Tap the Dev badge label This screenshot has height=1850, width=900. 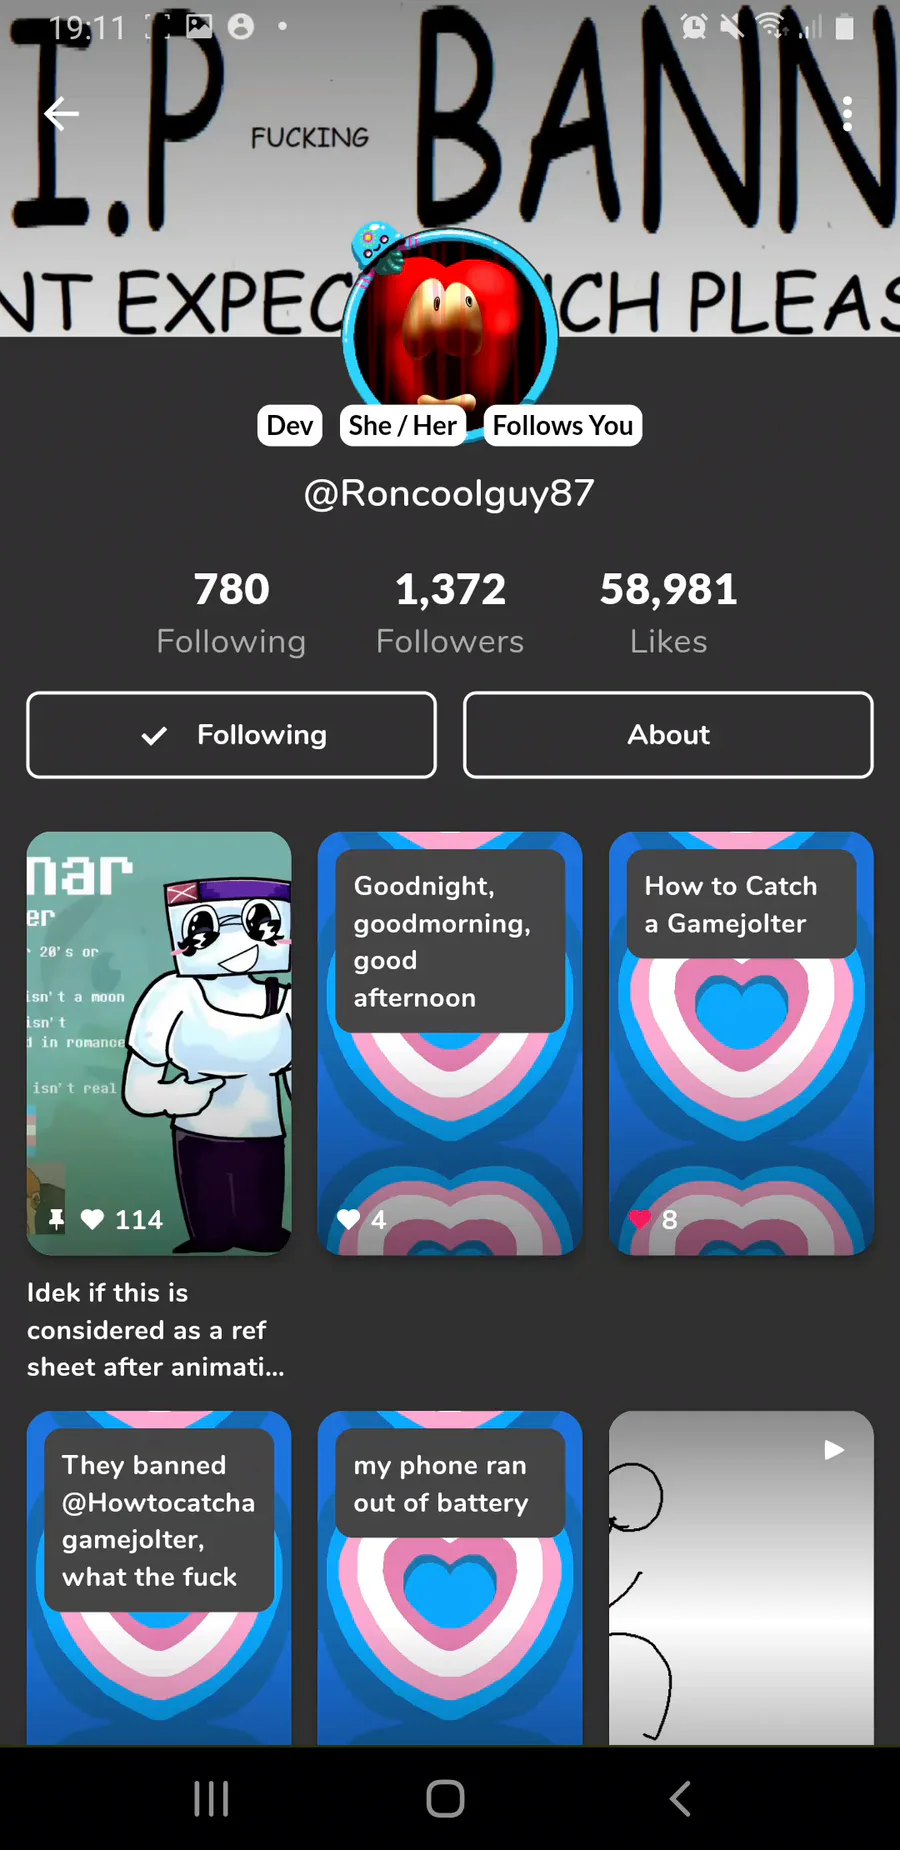point(290,425)
